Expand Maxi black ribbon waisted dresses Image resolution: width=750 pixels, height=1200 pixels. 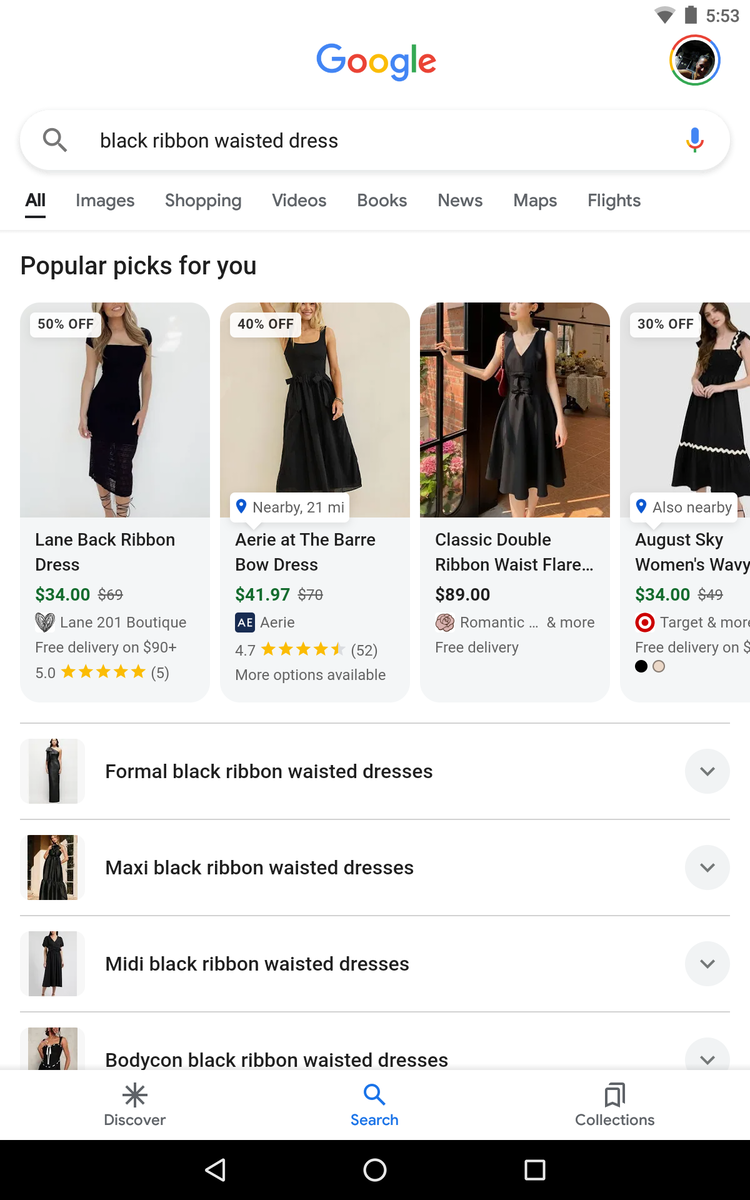(707, 868)
